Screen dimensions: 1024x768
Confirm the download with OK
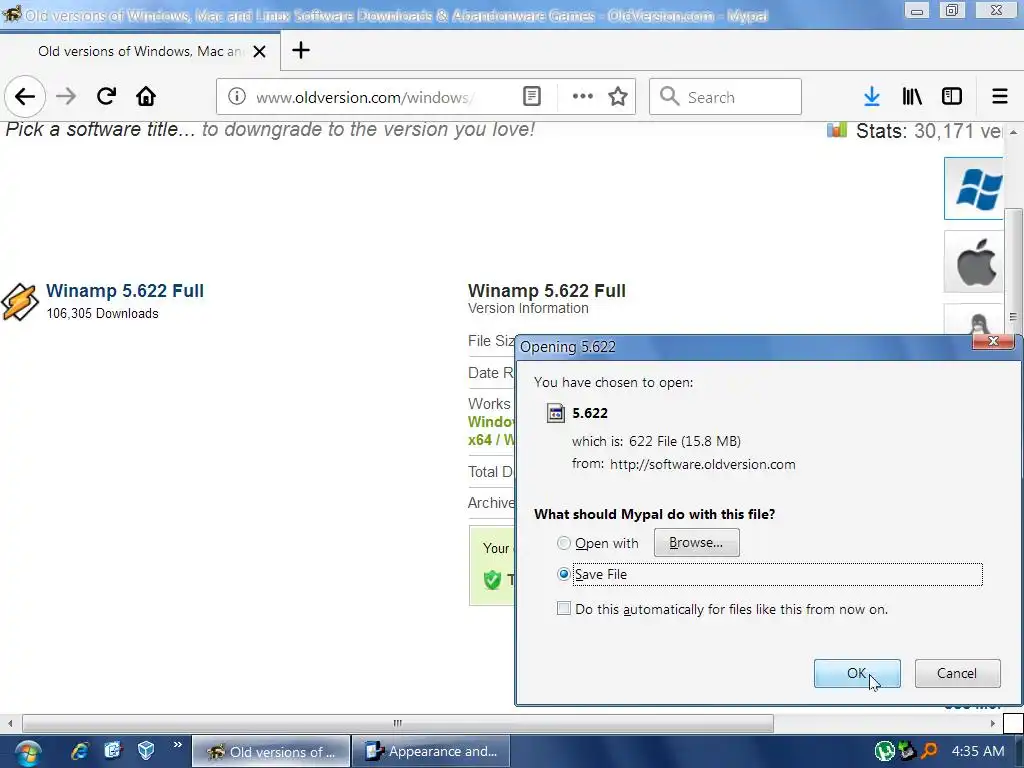[x=857, y=673]
